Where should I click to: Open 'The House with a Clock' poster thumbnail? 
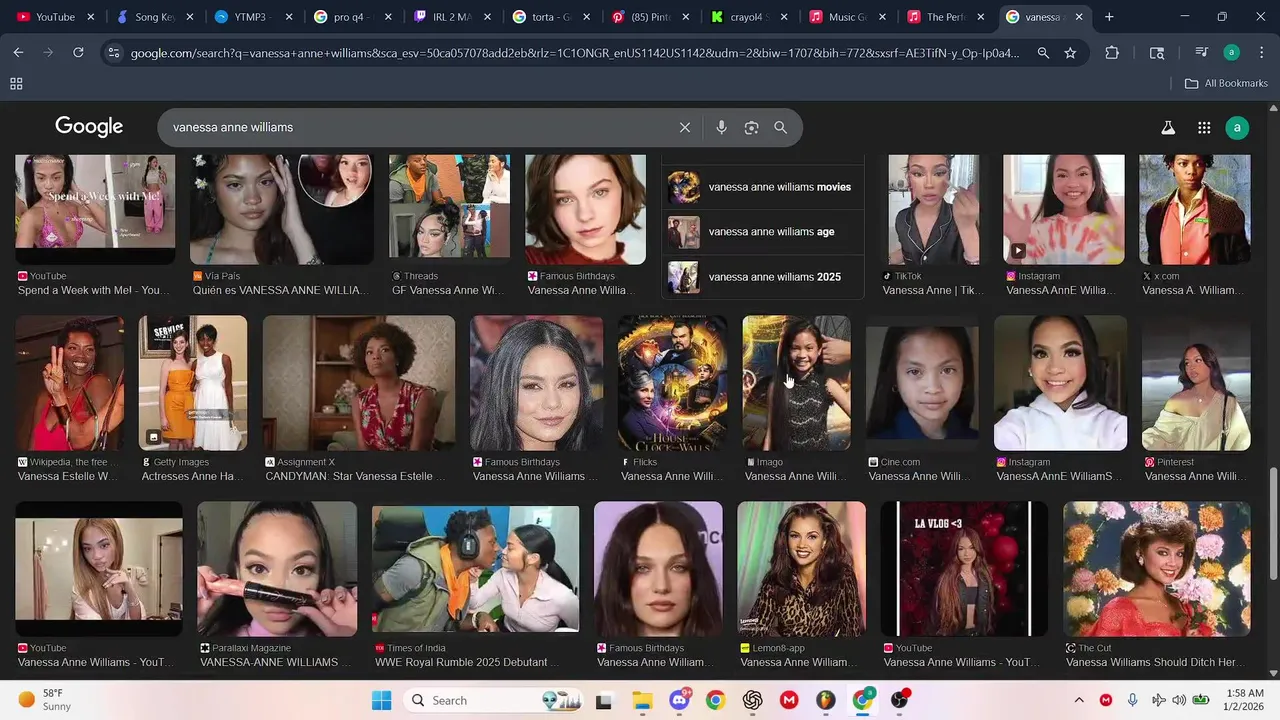tap(672, 383)
